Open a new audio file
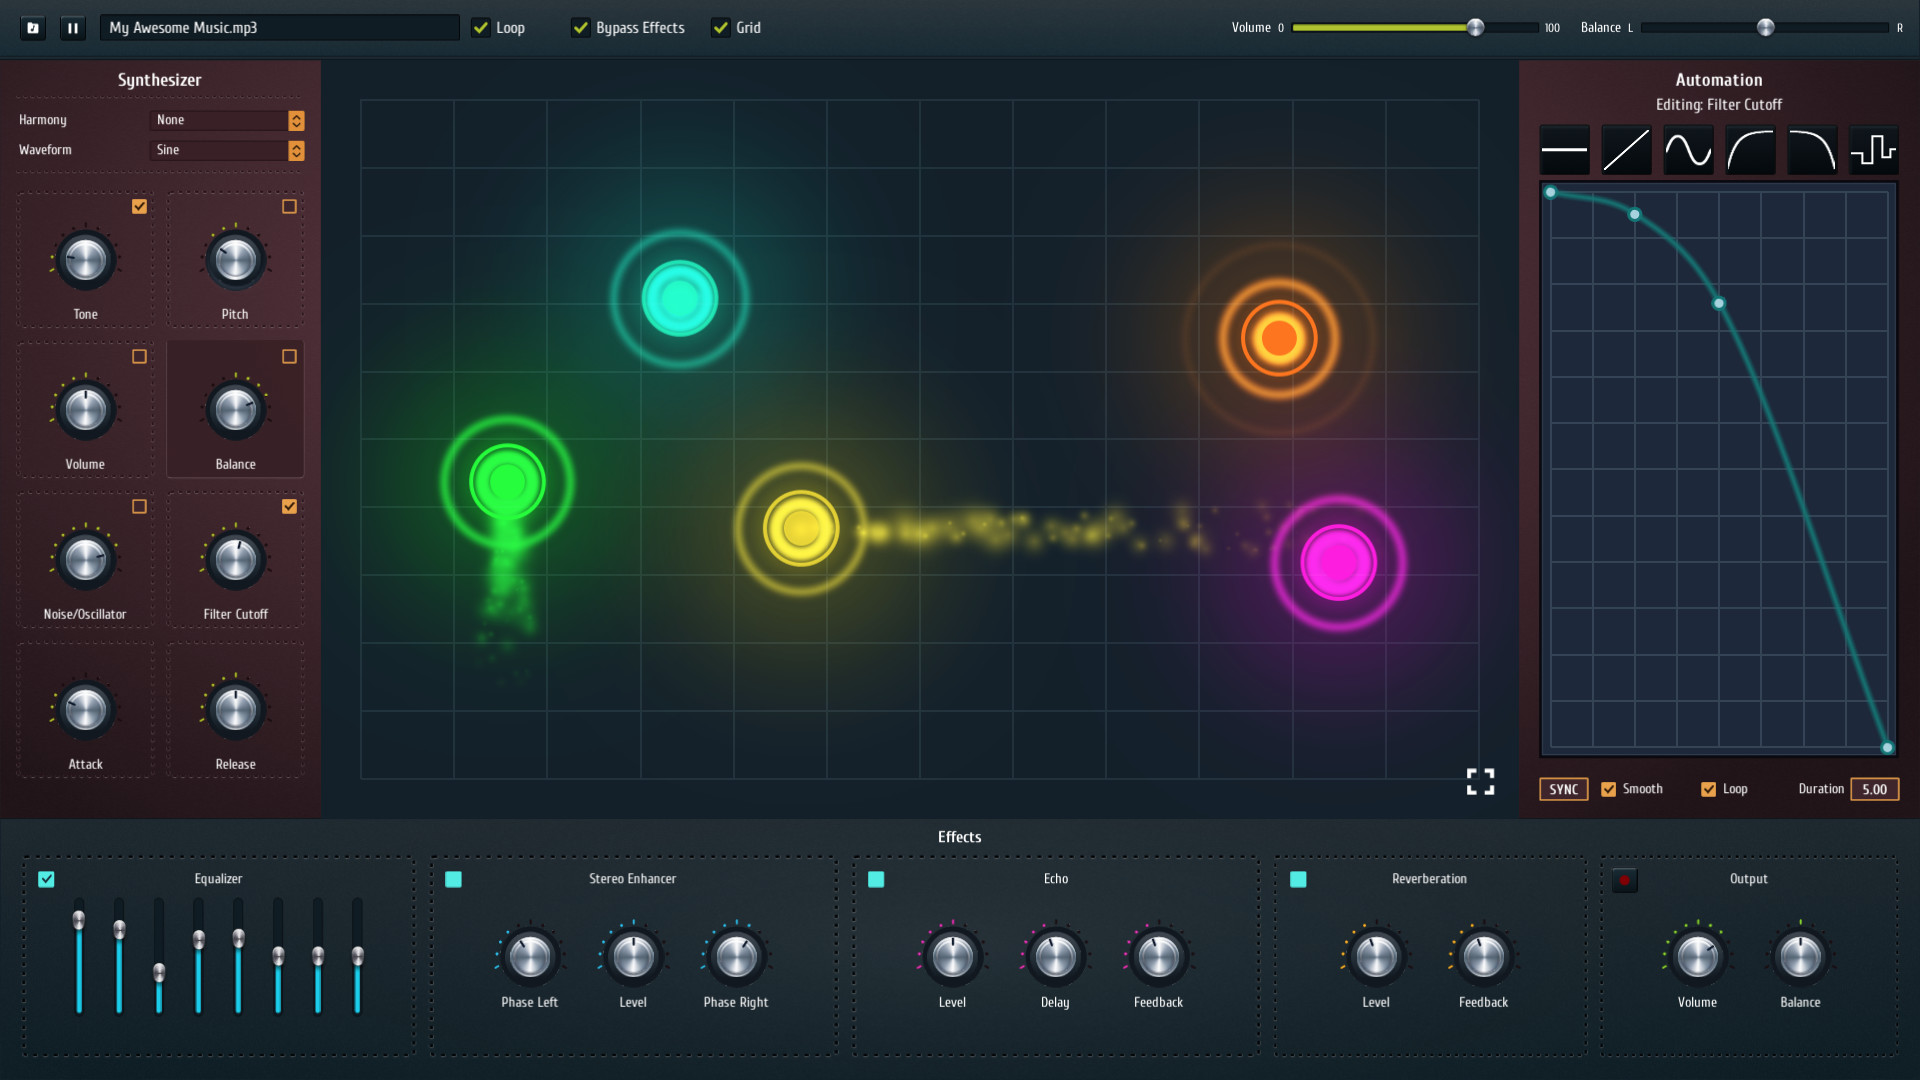This screenshot has height=1080, width=1920. 32,27
